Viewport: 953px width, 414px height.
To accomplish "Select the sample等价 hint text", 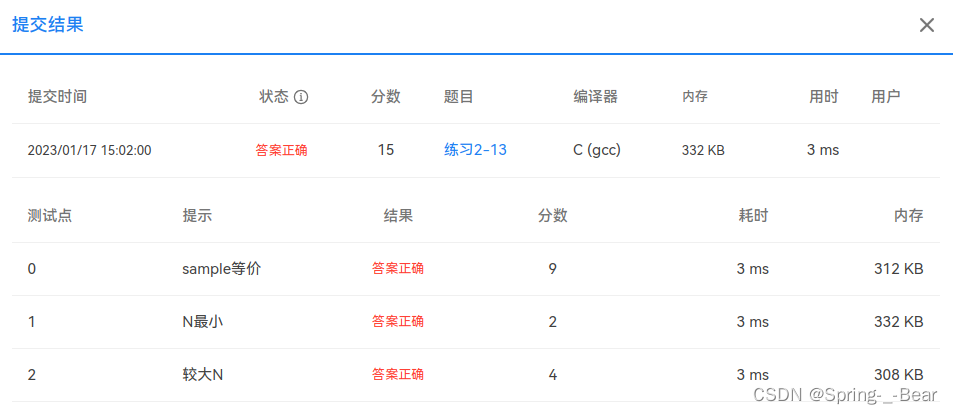I will click(x=222, y=269).
